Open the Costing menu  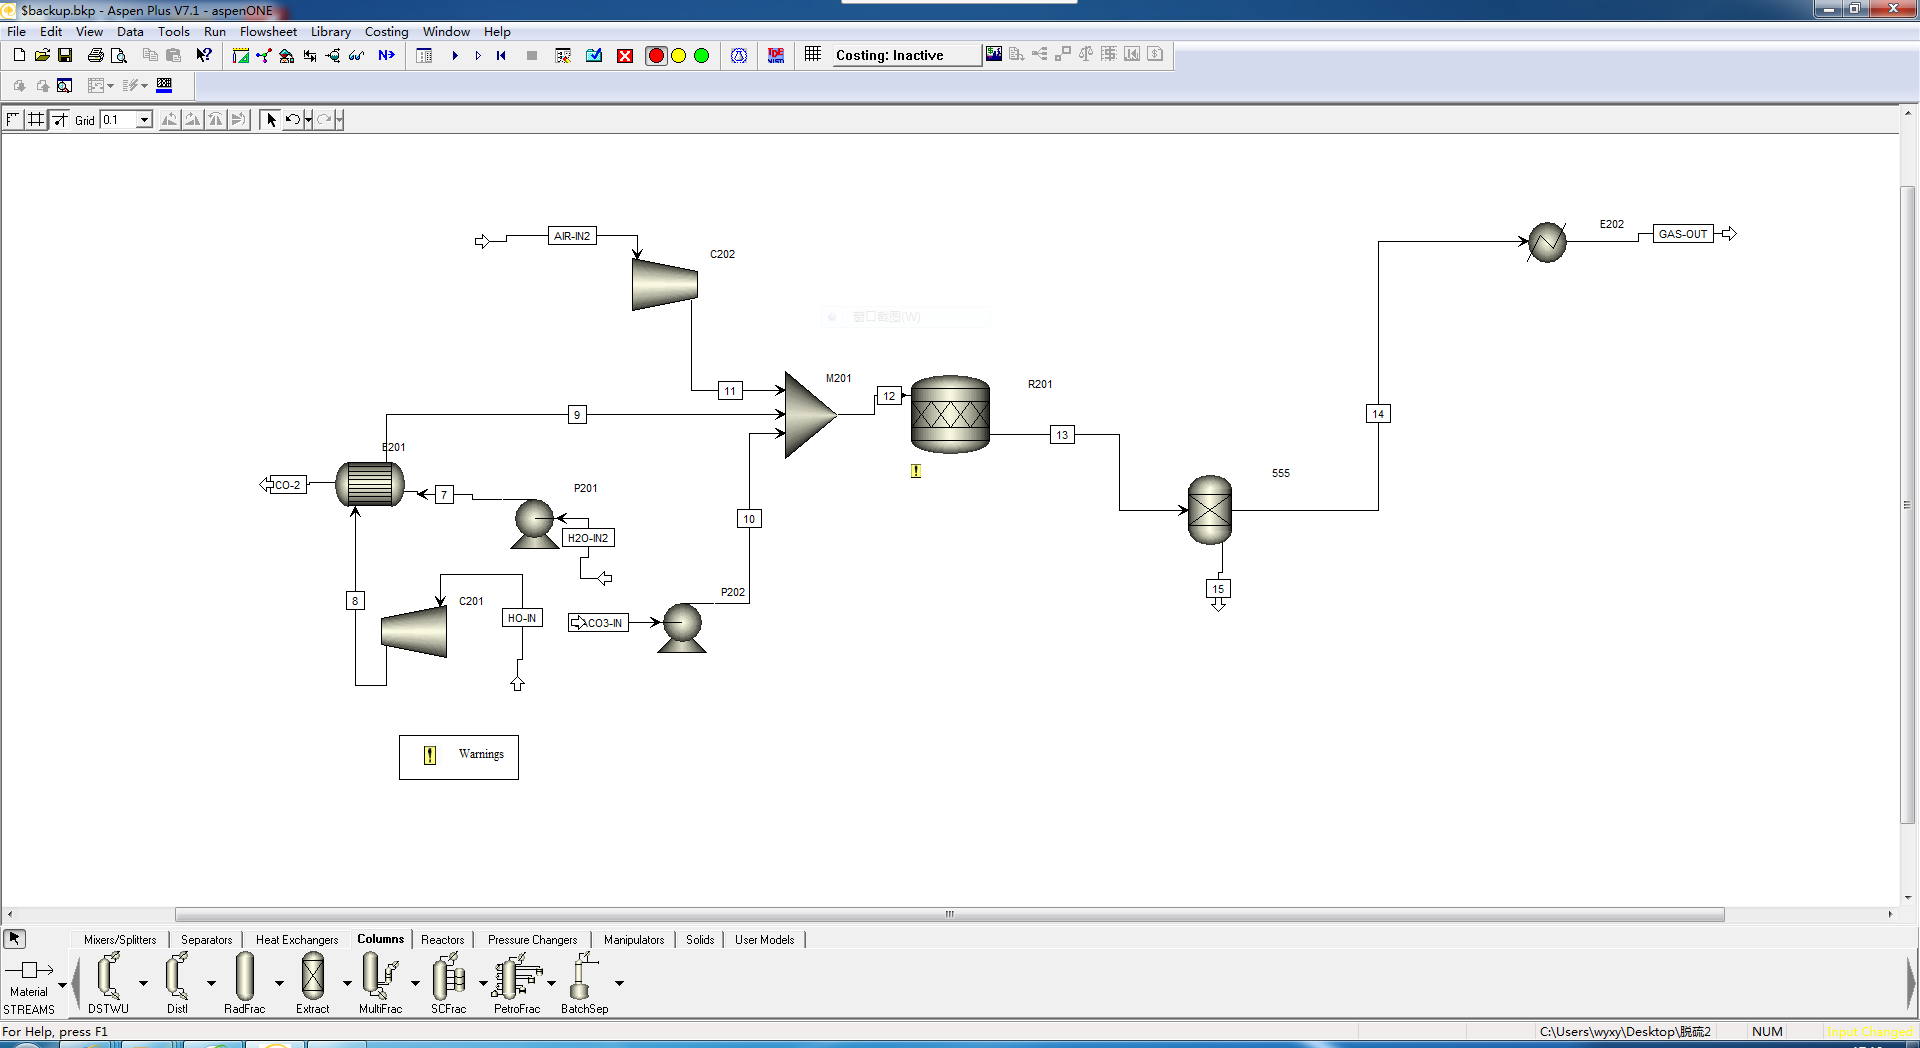click(x=386, y=32)
